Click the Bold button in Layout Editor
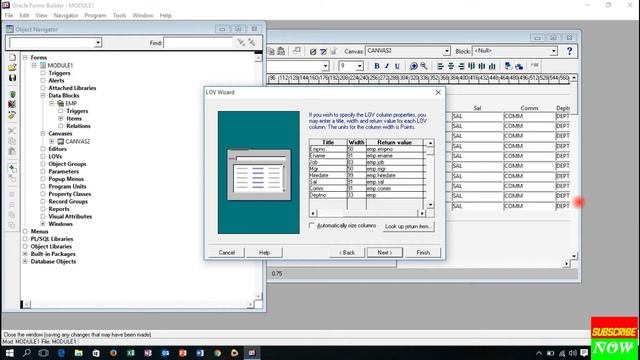This screenshot has height=360, width=640. (x=377, y=66)
